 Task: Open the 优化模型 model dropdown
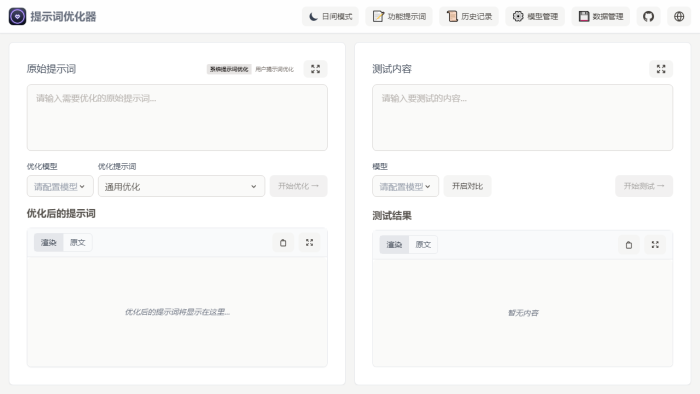pos(60,186)
